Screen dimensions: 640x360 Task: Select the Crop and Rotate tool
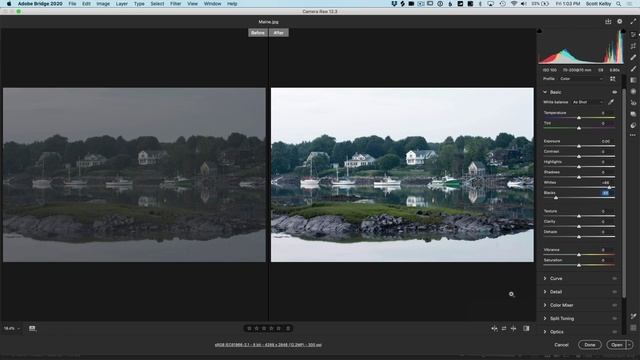pyautogui.click(x=633, y=46)
